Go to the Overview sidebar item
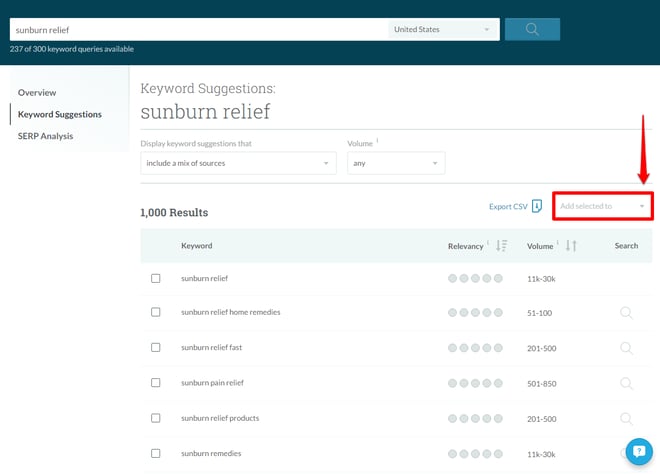This screenshot has height=474, width=660. [x=37, y=93]
